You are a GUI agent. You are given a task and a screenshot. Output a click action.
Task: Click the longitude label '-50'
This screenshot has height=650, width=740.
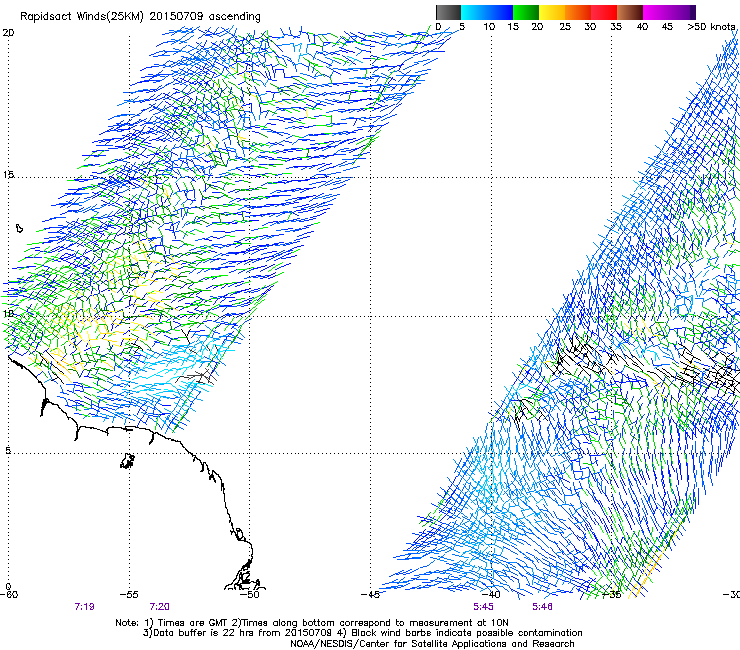(x=250, y=594)
